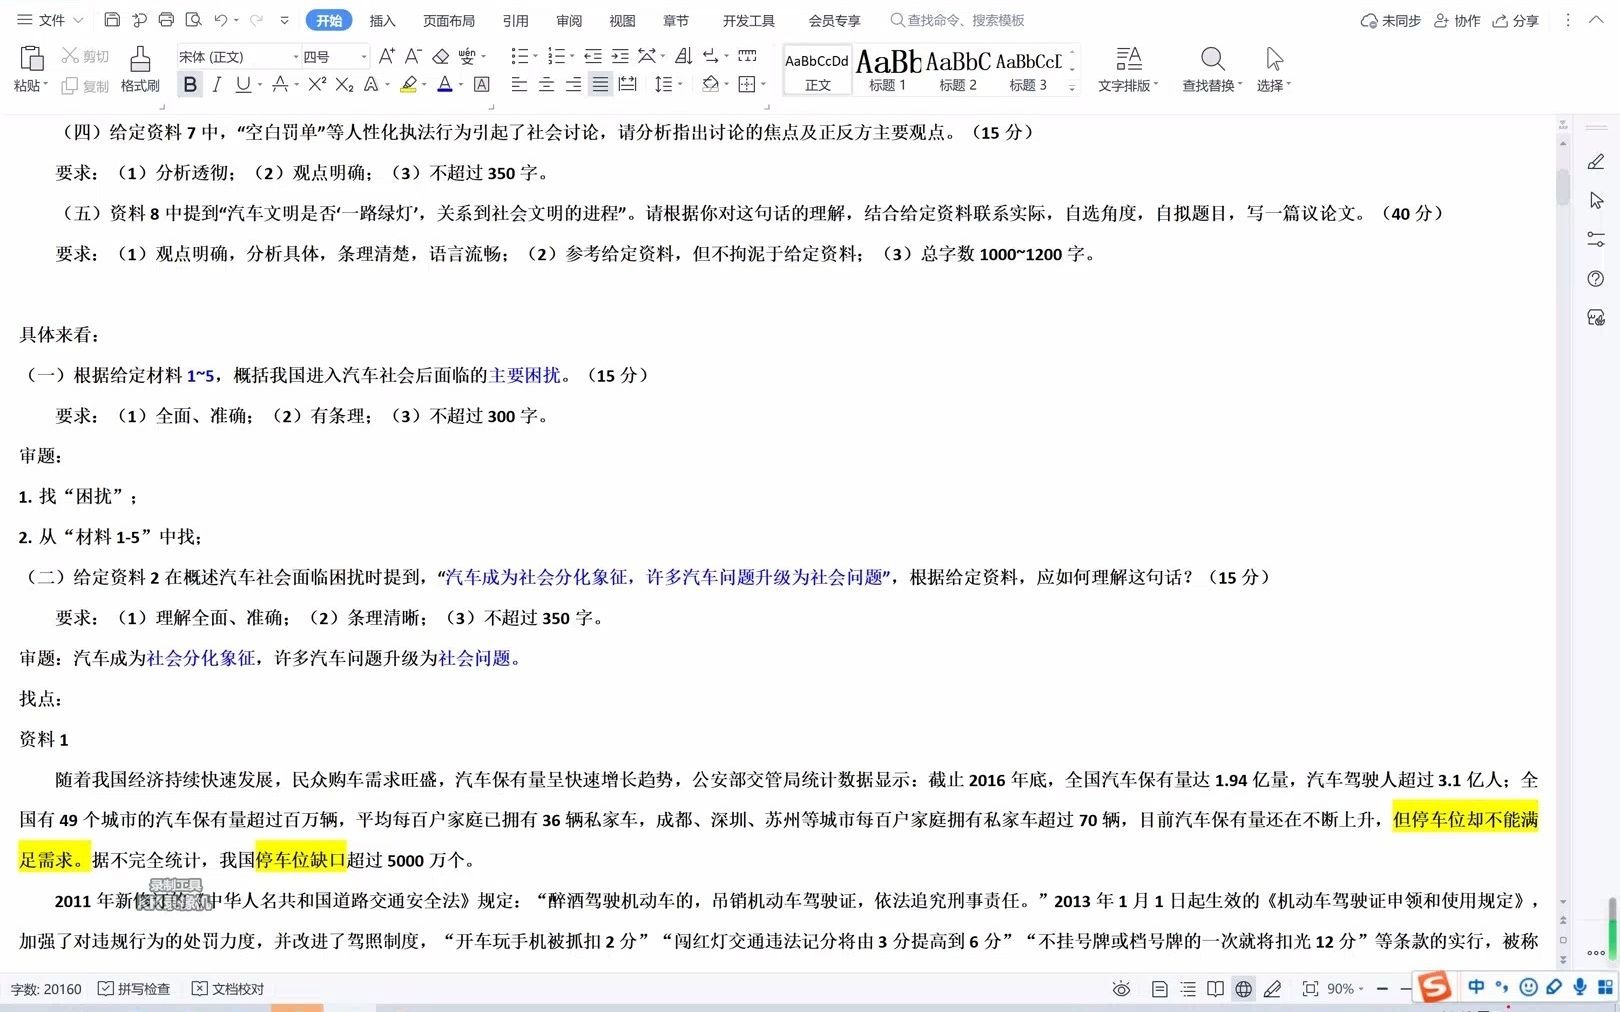Click the Print icon in the quick access bar
The width and height of the screenshot is (1620, 1012).
click(166, 20)
